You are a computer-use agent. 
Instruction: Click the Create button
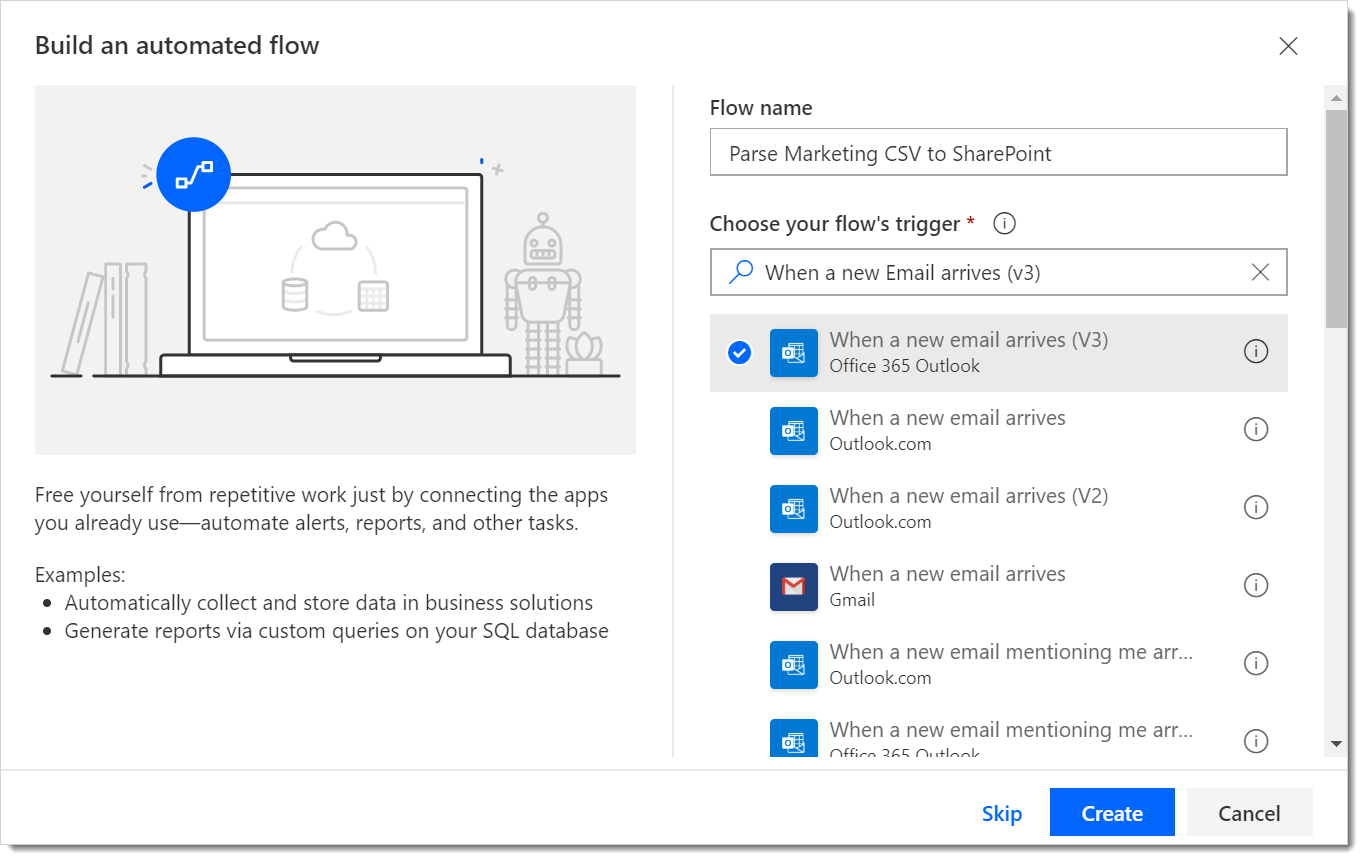point(1112,813)
